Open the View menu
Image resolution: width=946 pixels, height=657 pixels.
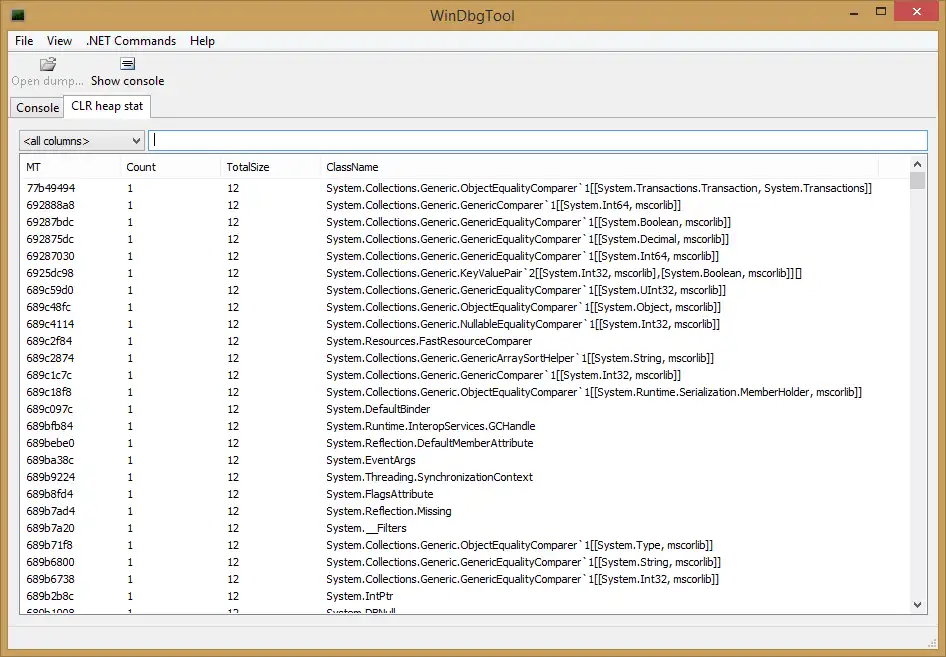coord(60,41)
